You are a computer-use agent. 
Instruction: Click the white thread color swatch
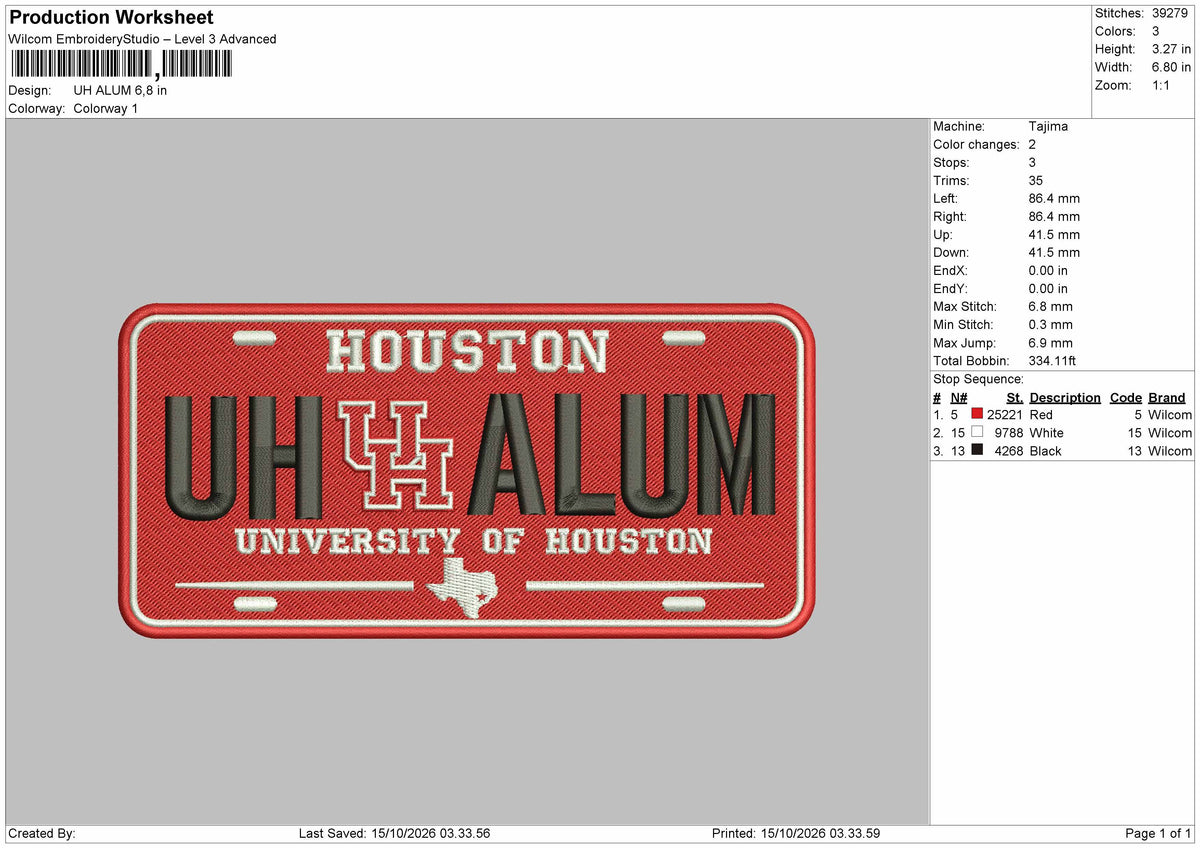[977, 432]
